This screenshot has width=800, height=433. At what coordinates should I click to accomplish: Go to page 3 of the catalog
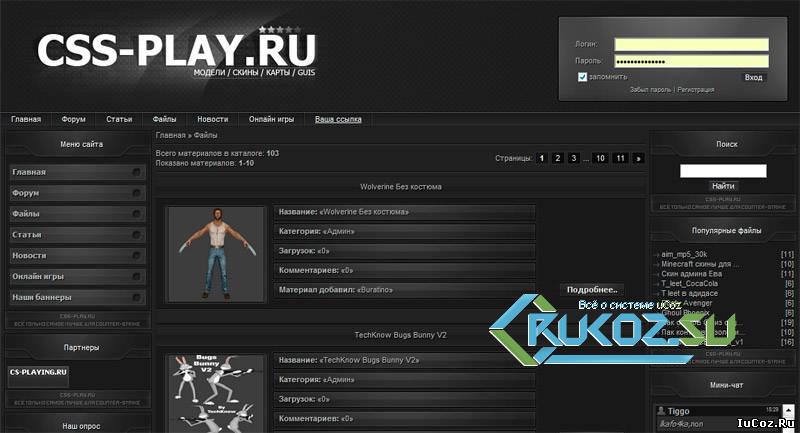point(573,158)
